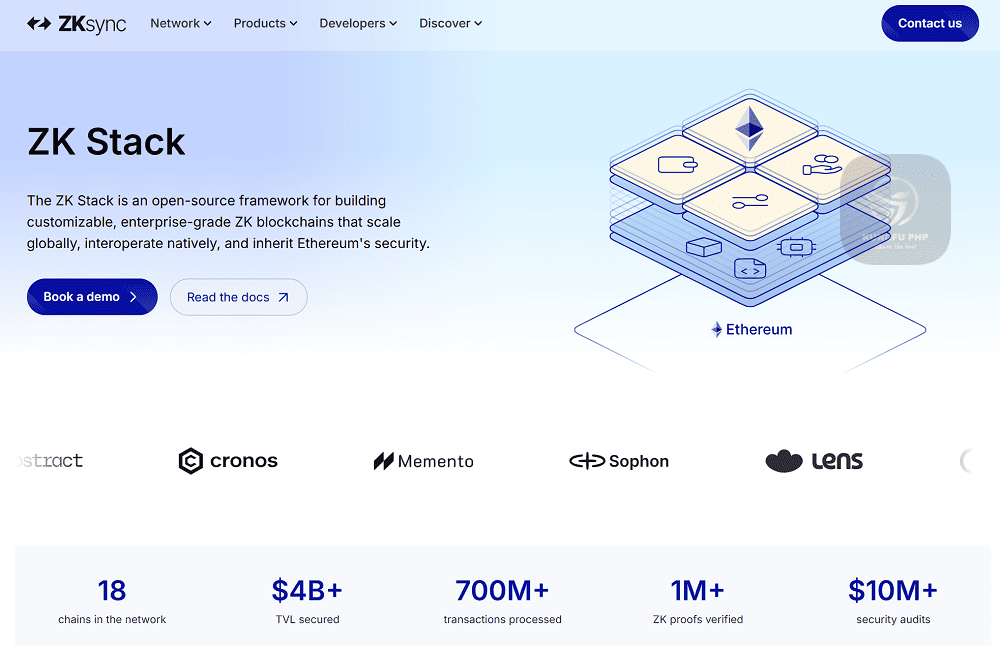Open the Products menu
The image size is (1000, 646).
pos(265,24)
